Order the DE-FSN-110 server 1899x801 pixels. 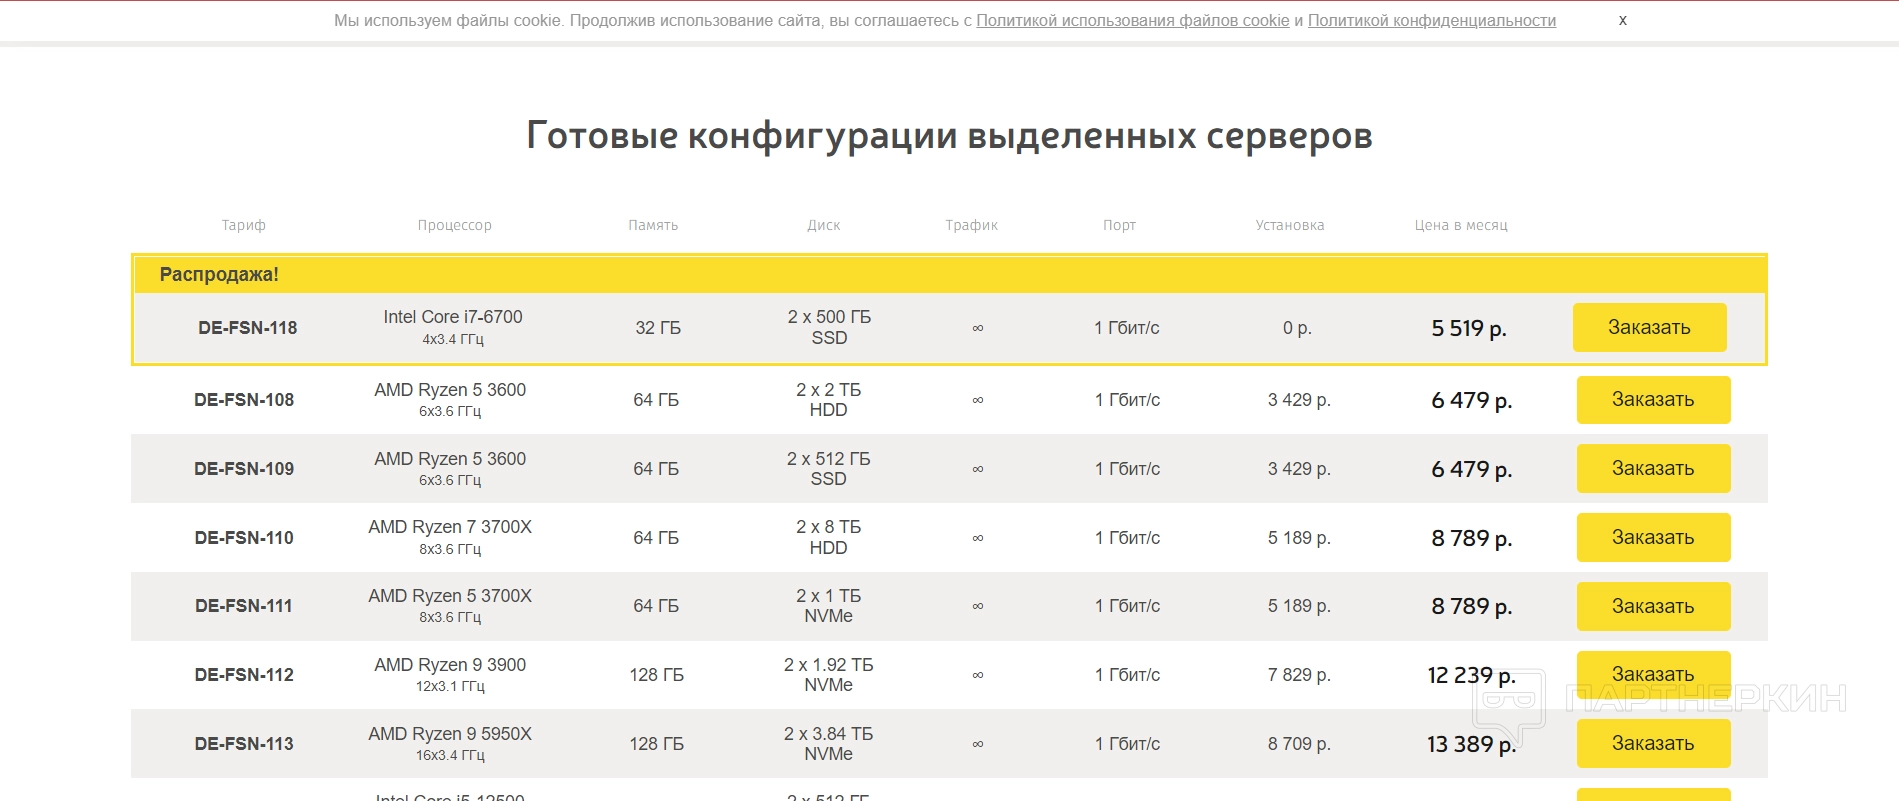pos(1653,537)
